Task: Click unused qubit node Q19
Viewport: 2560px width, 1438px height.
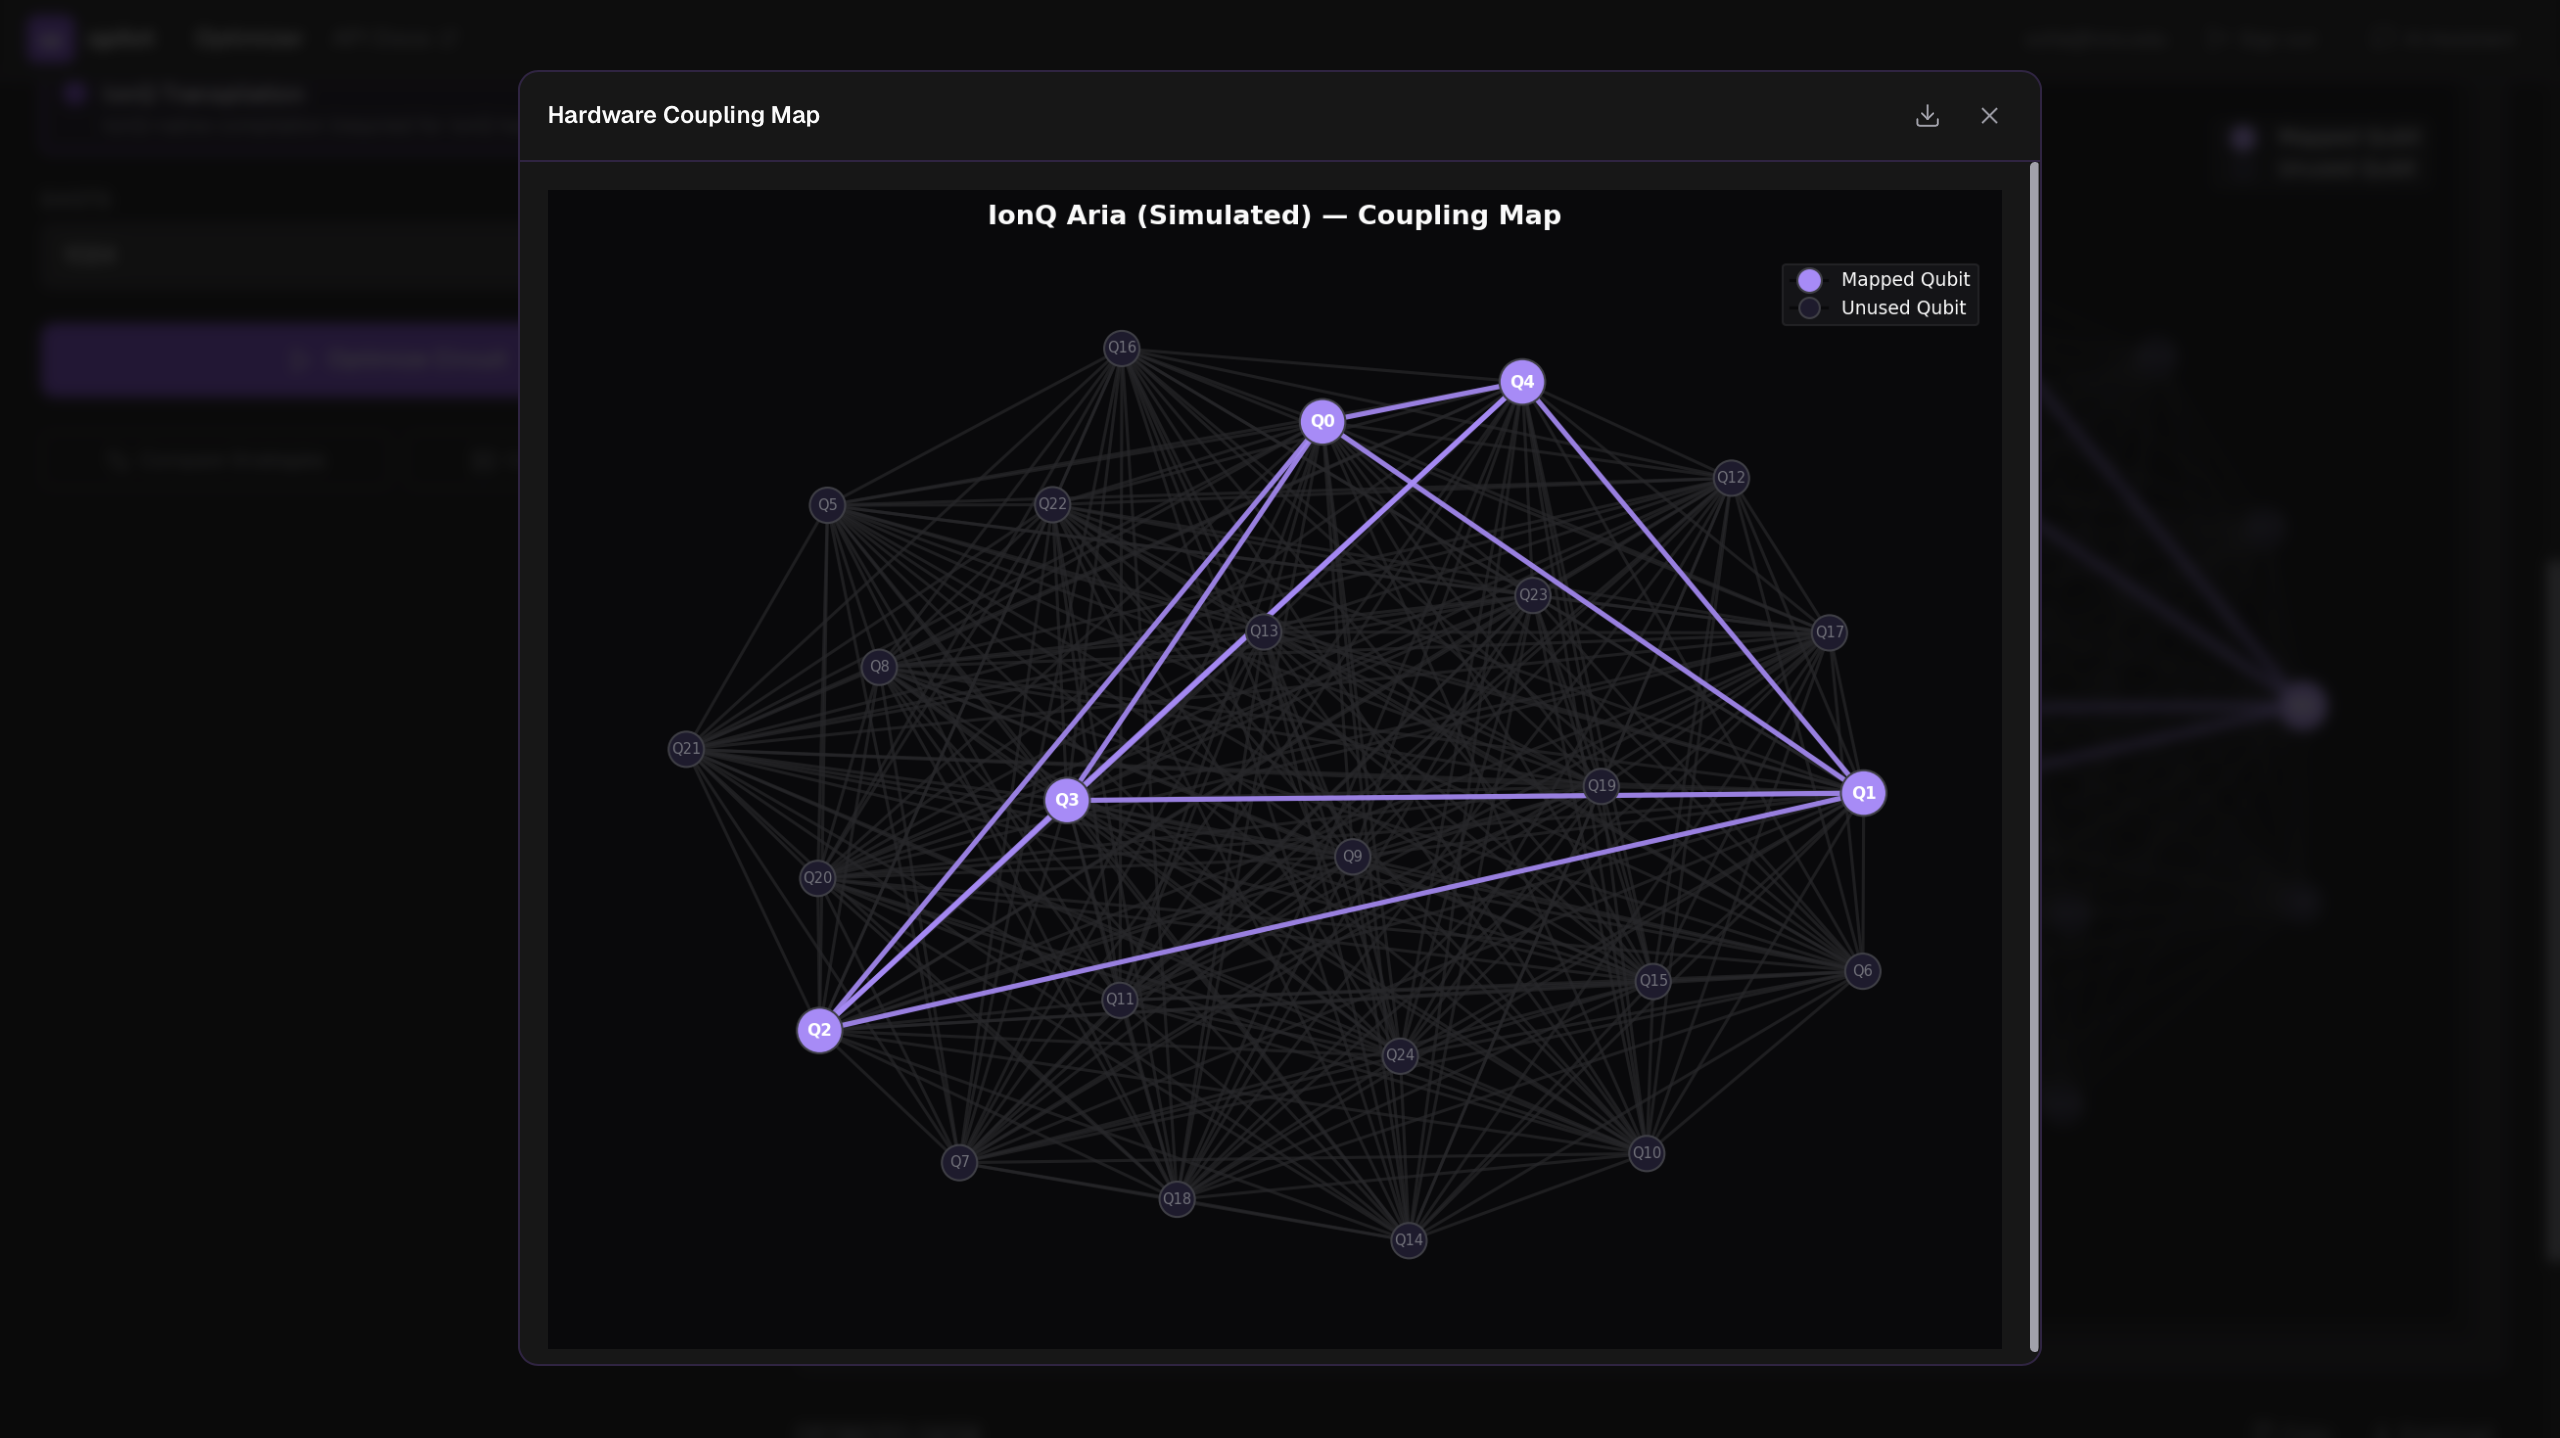Action: coord(1600,785)
